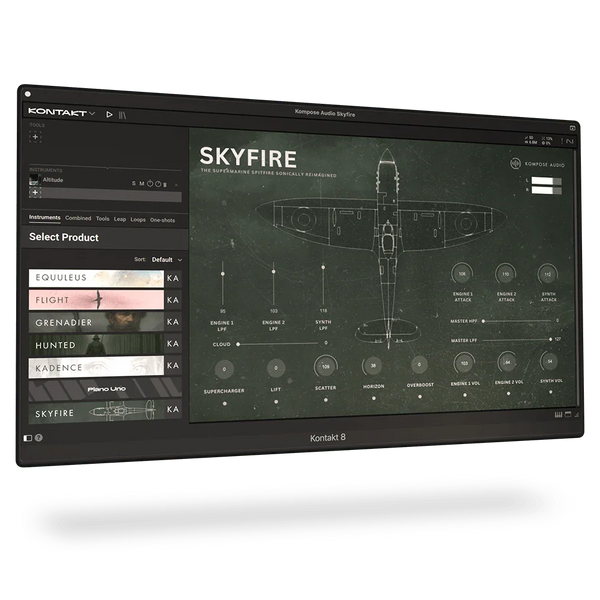Toggle the dot under Synth Vol
Image resolution: width=600 pixels, height=600 pixels.
(551, 392)
